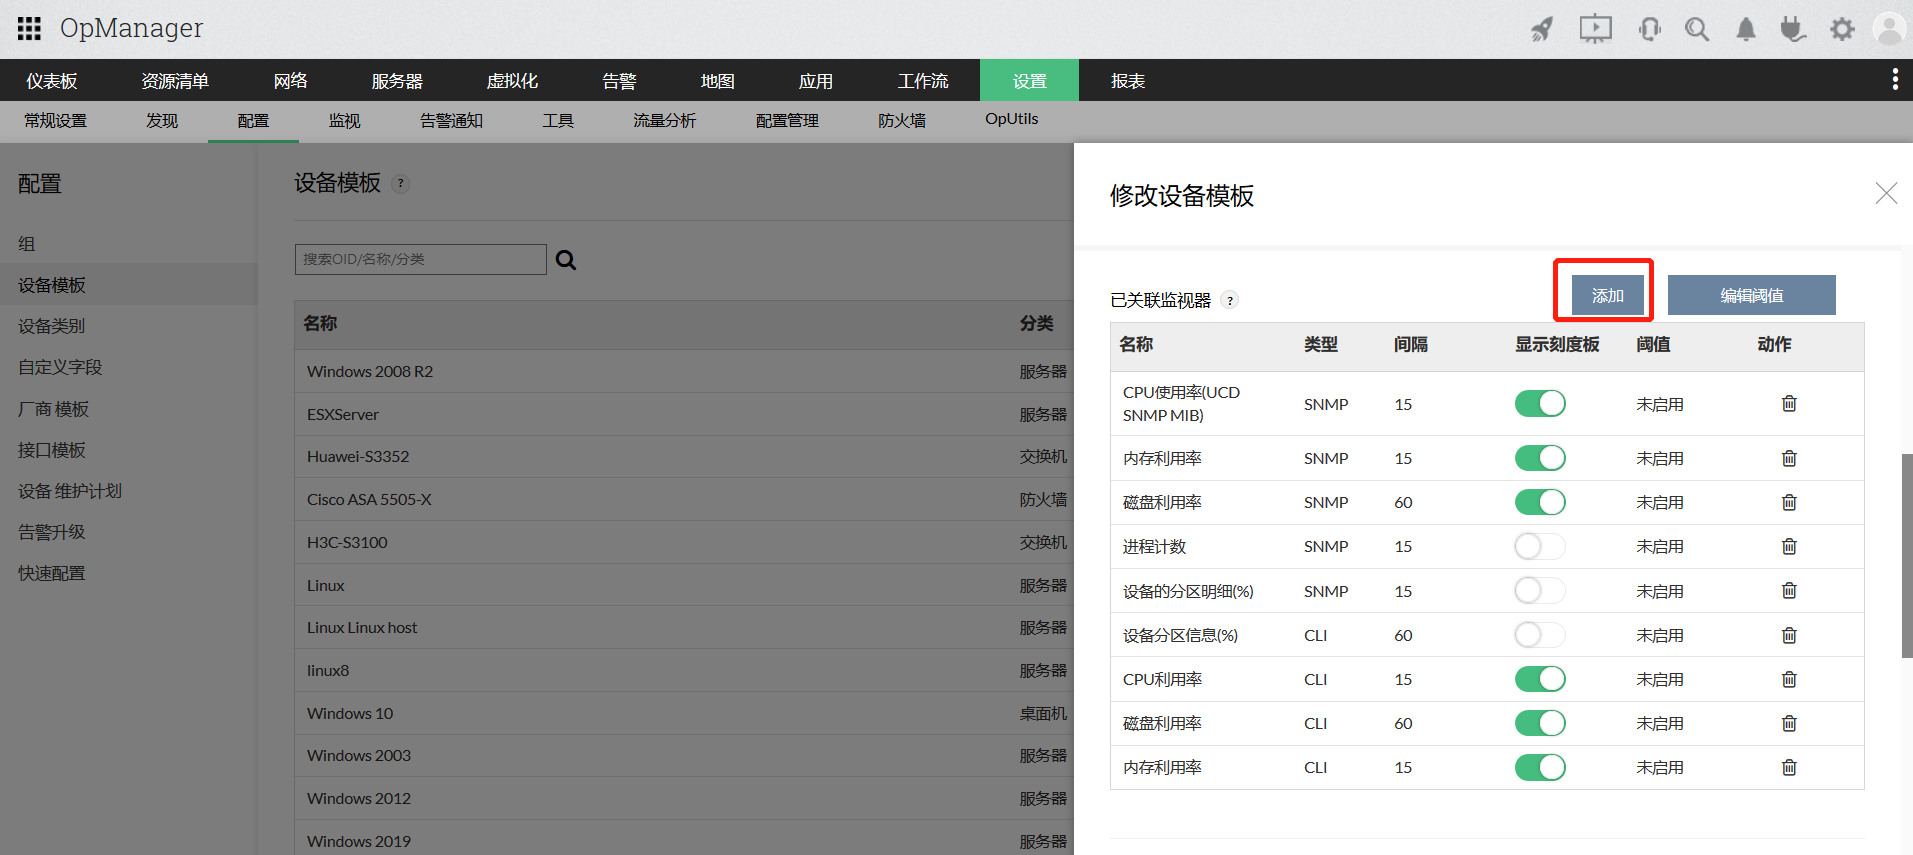Open 设备维护计划 in the sidebar

[70, 491]
